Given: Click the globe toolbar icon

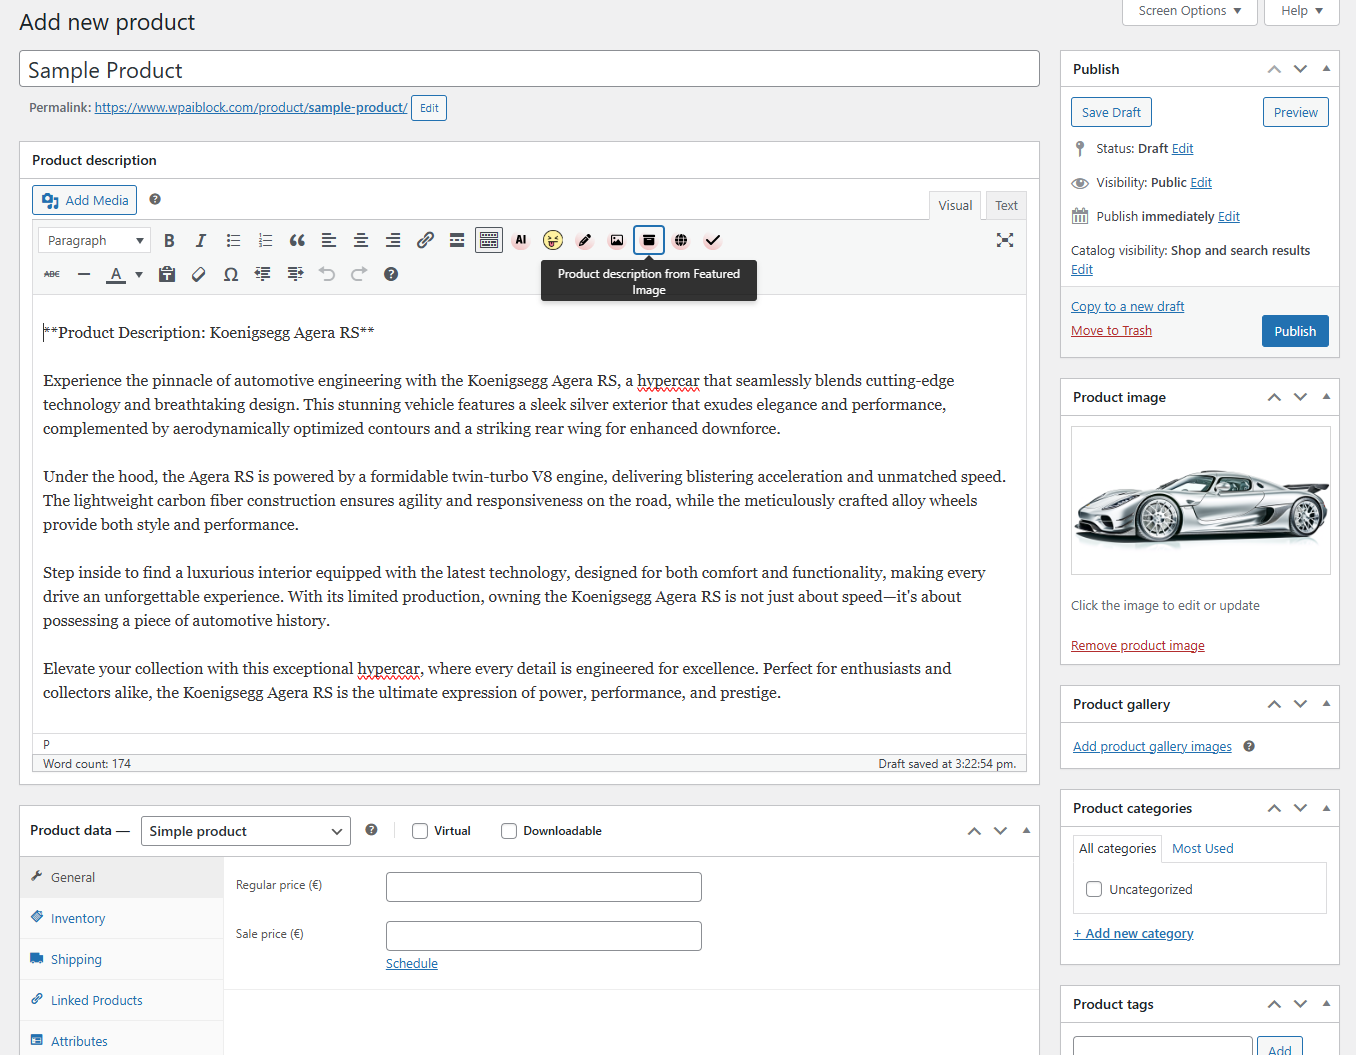Looking at the screenshot, I should pos(681,240).
